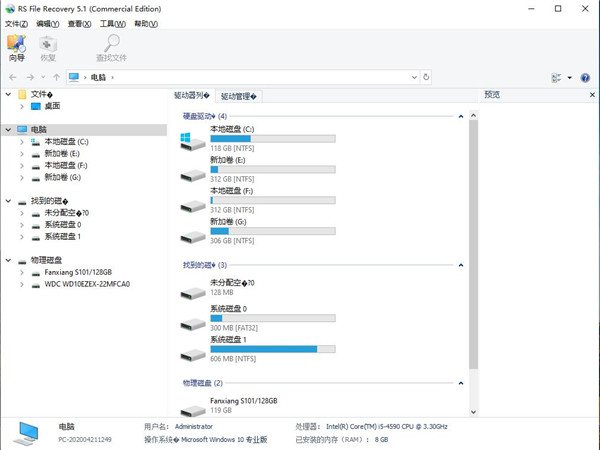This screenshot has height=450, width=600.
Task: Open the help question mark icon
Action: 585,78
